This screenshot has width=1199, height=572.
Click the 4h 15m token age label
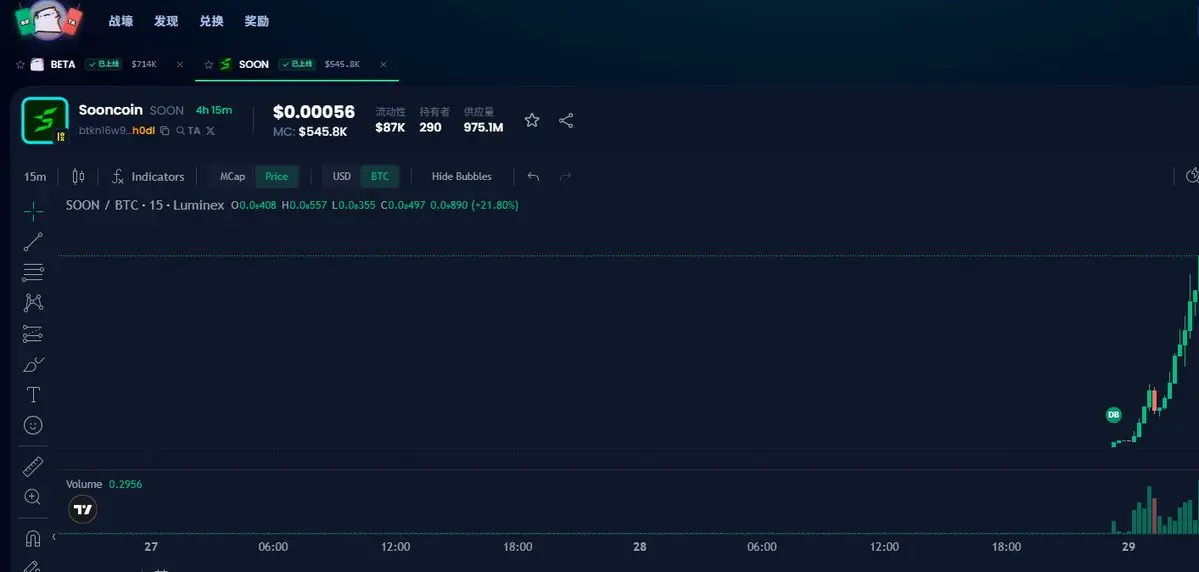[x=214, y=110]
